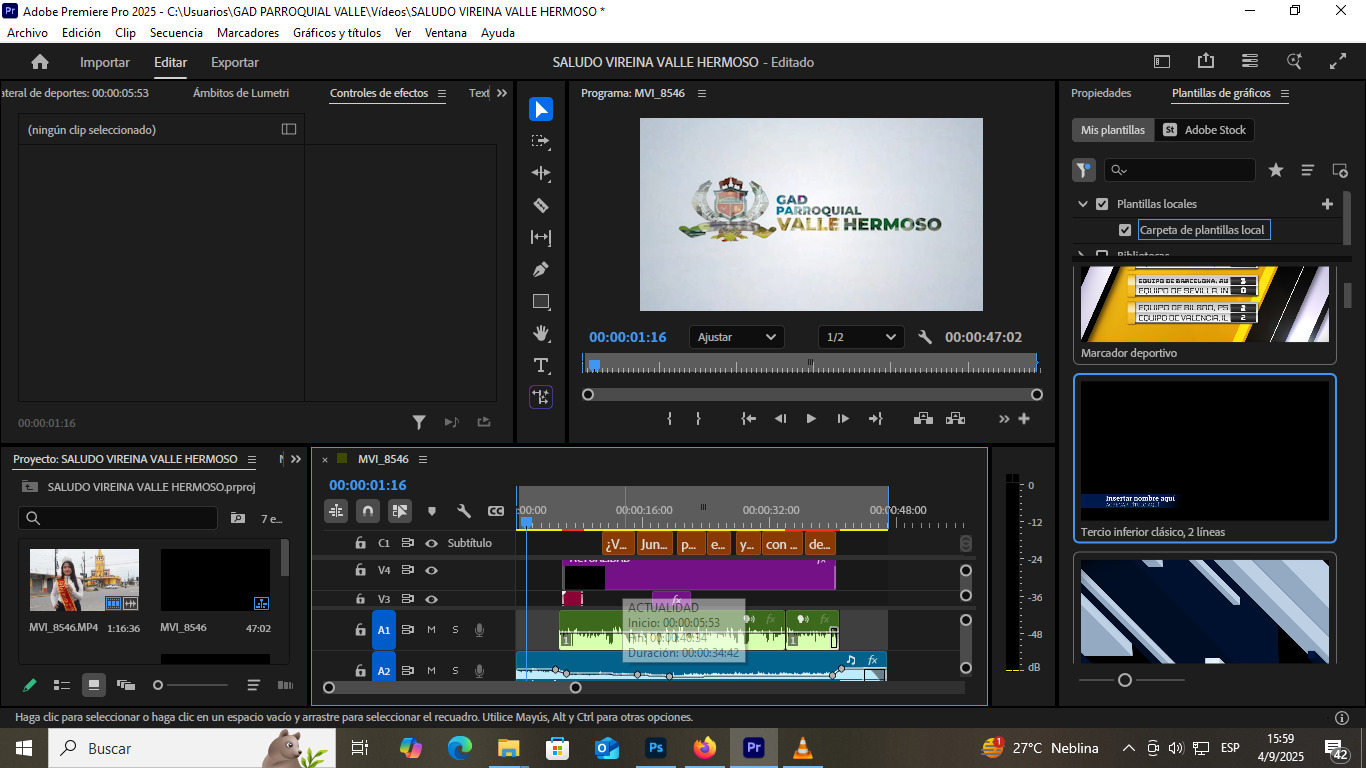Open timeline wrench display settings
The image size is (1366, 768).
(x=464, y=511)
